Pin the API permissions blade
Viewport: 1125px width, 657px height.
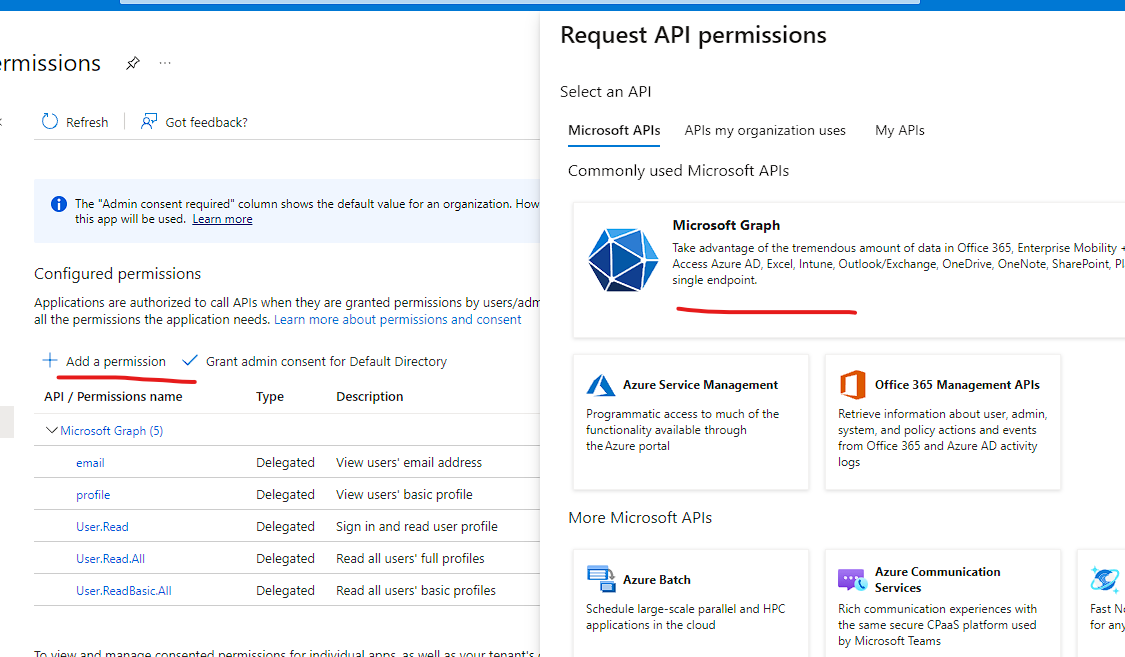132,63
